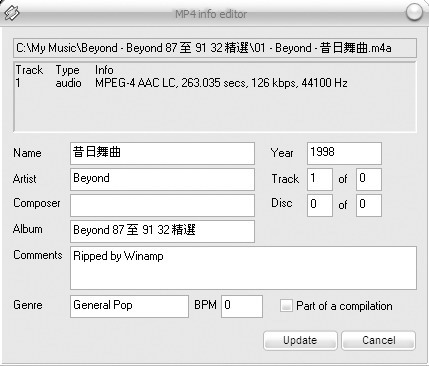Click the Disc total field after 'of'
The image size is (429, 366).
(369, 205)
